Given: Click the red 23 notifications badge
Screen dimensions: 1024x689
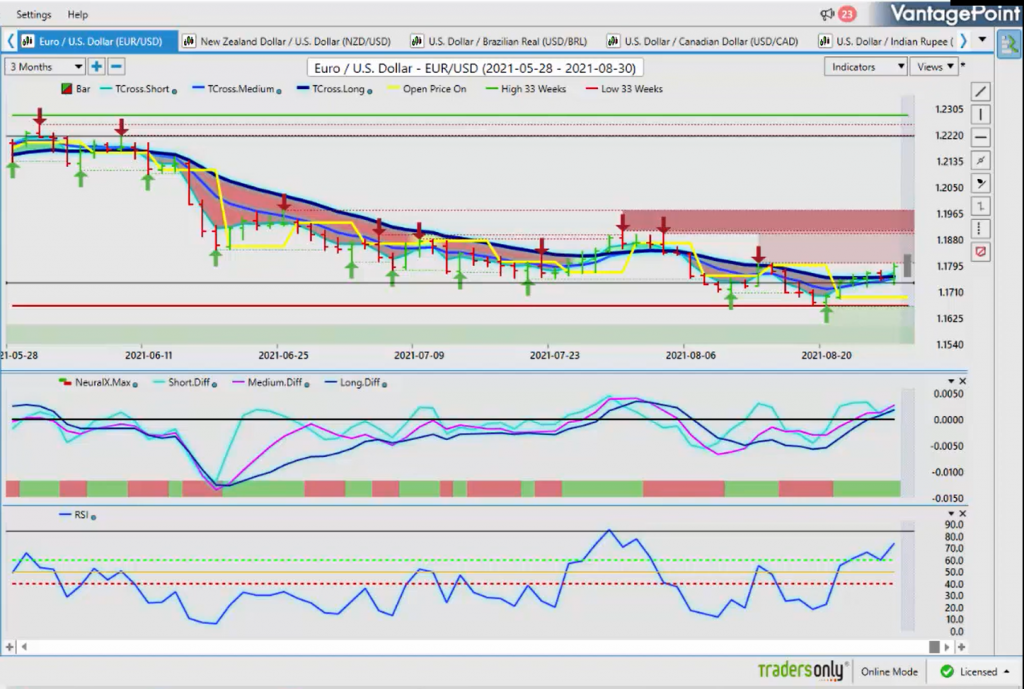Looking at the screenshot, I should pyautogui.click(x=846, y=14).
